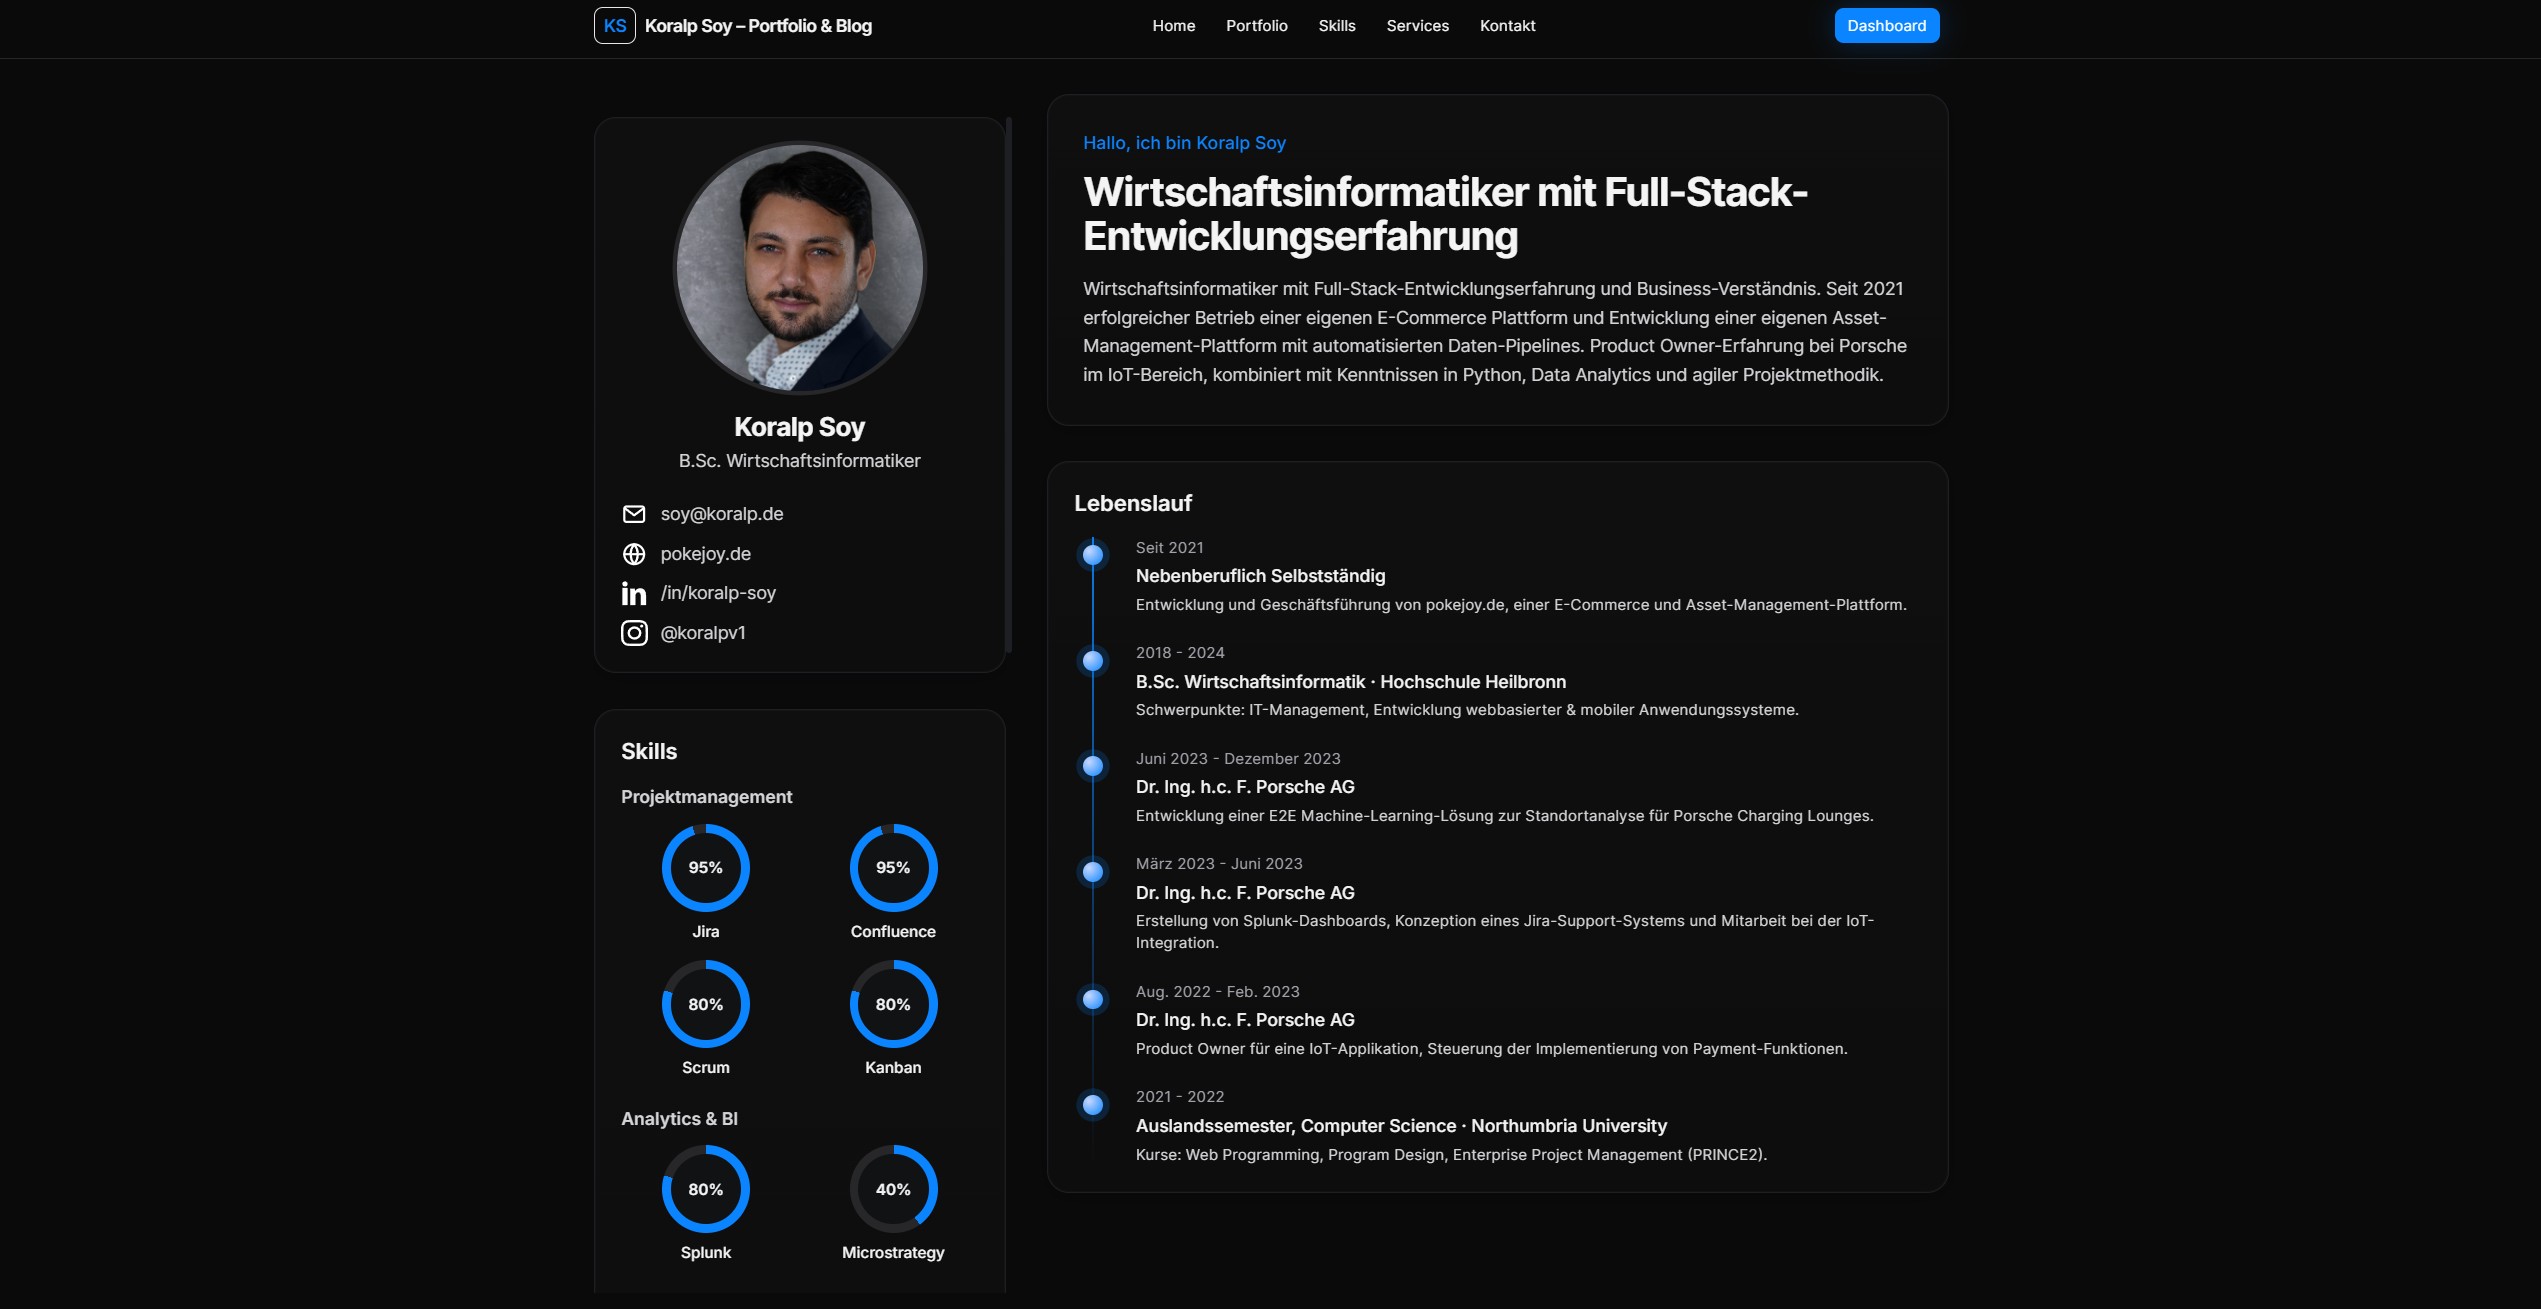Open the /in/koralp-soy LinkedIn link
The width and height of the screenshot is (2541, 1309).
point(717,593)
